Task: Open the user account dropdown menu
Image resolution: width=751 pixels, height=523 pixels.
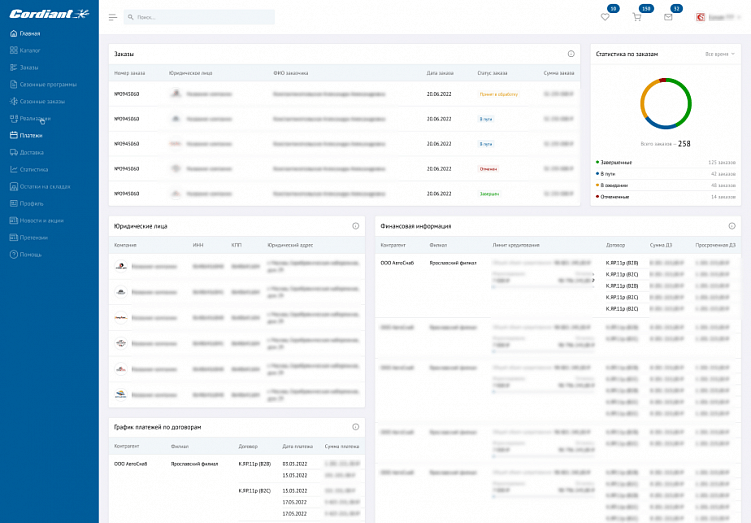Action: point(721,17)
